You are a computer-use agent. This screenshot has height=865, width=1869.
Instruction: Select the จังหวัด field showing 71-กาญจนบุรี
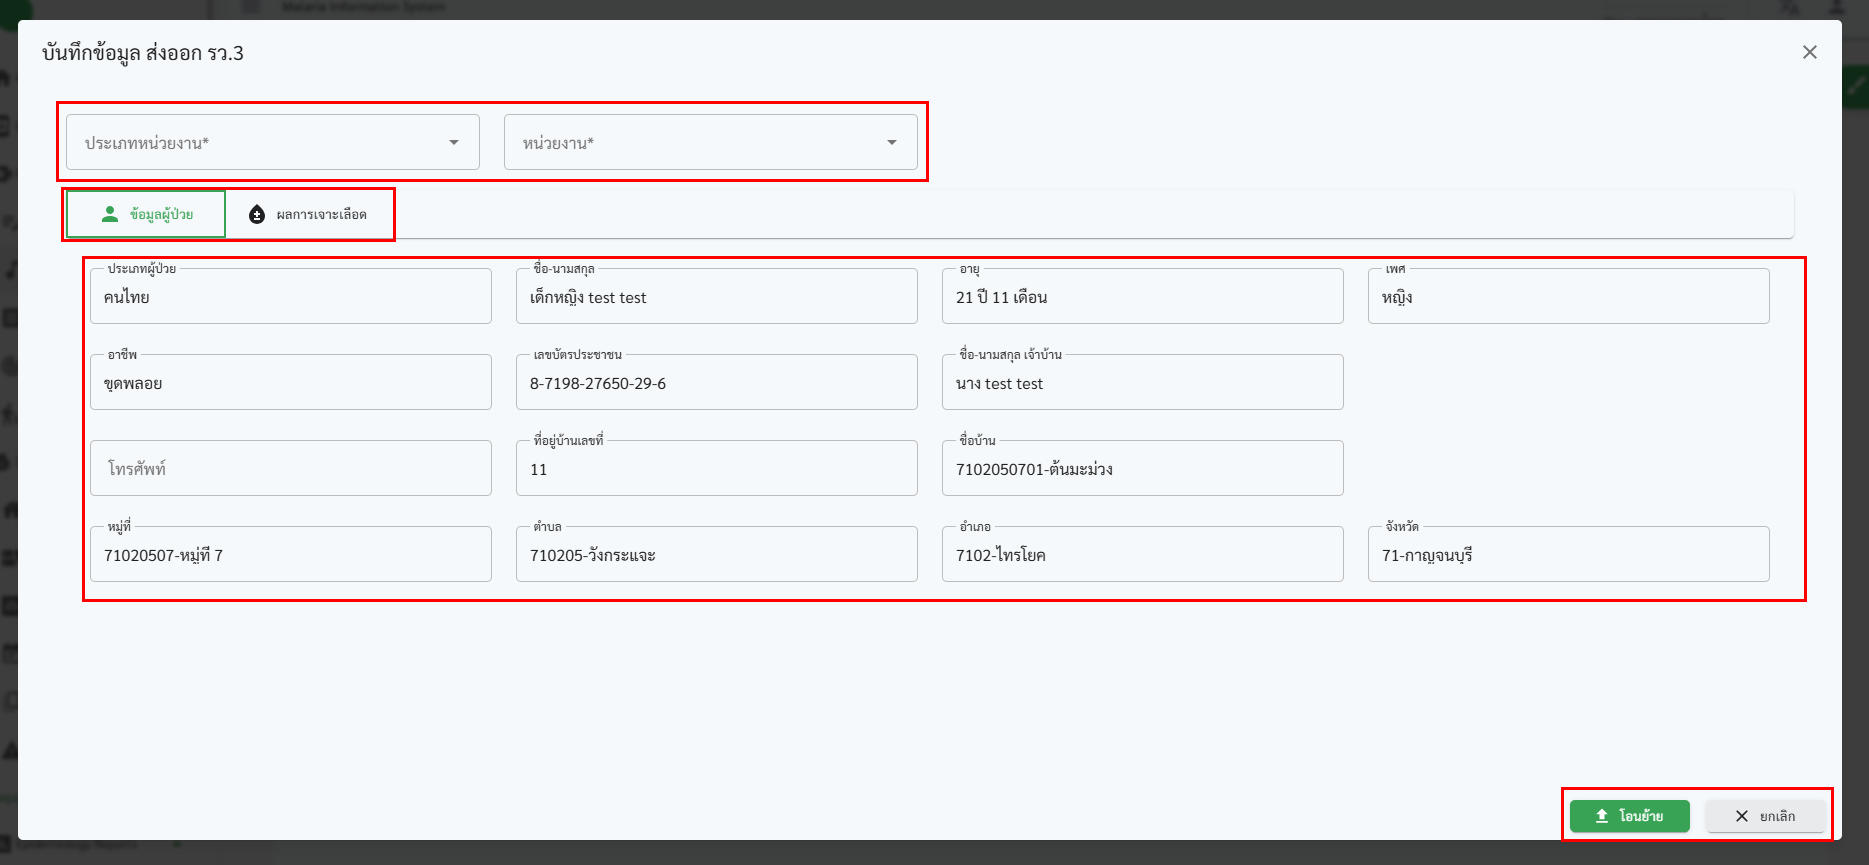pos(1568,555)
